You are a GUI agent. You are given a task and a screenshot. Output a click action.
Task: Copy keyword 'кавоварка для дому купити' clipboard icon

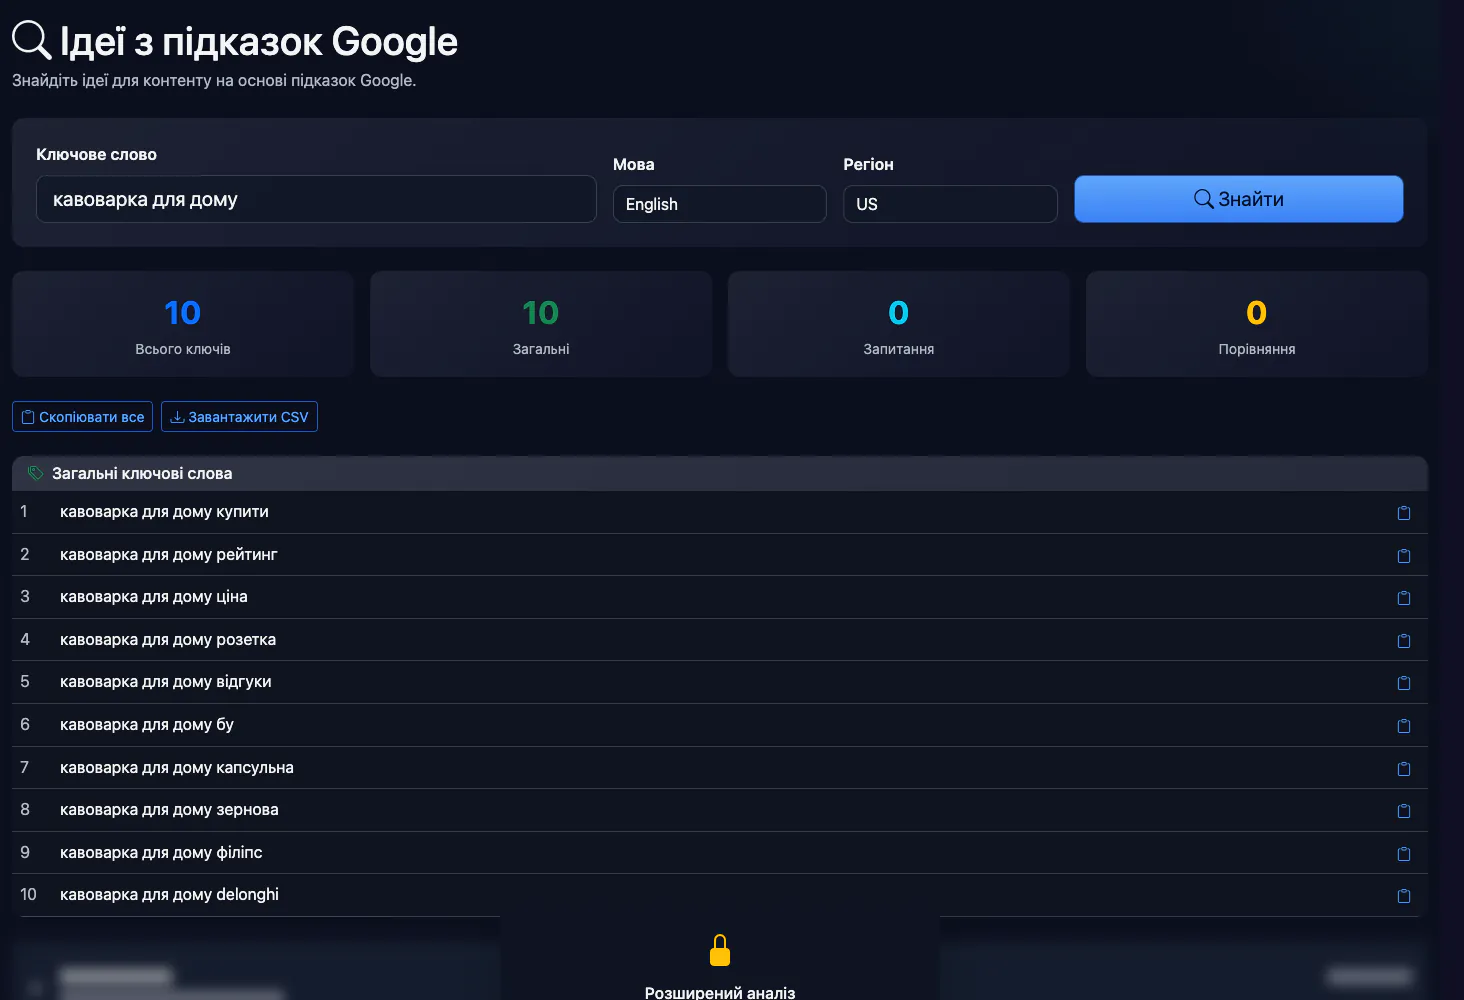point(1404,513)
